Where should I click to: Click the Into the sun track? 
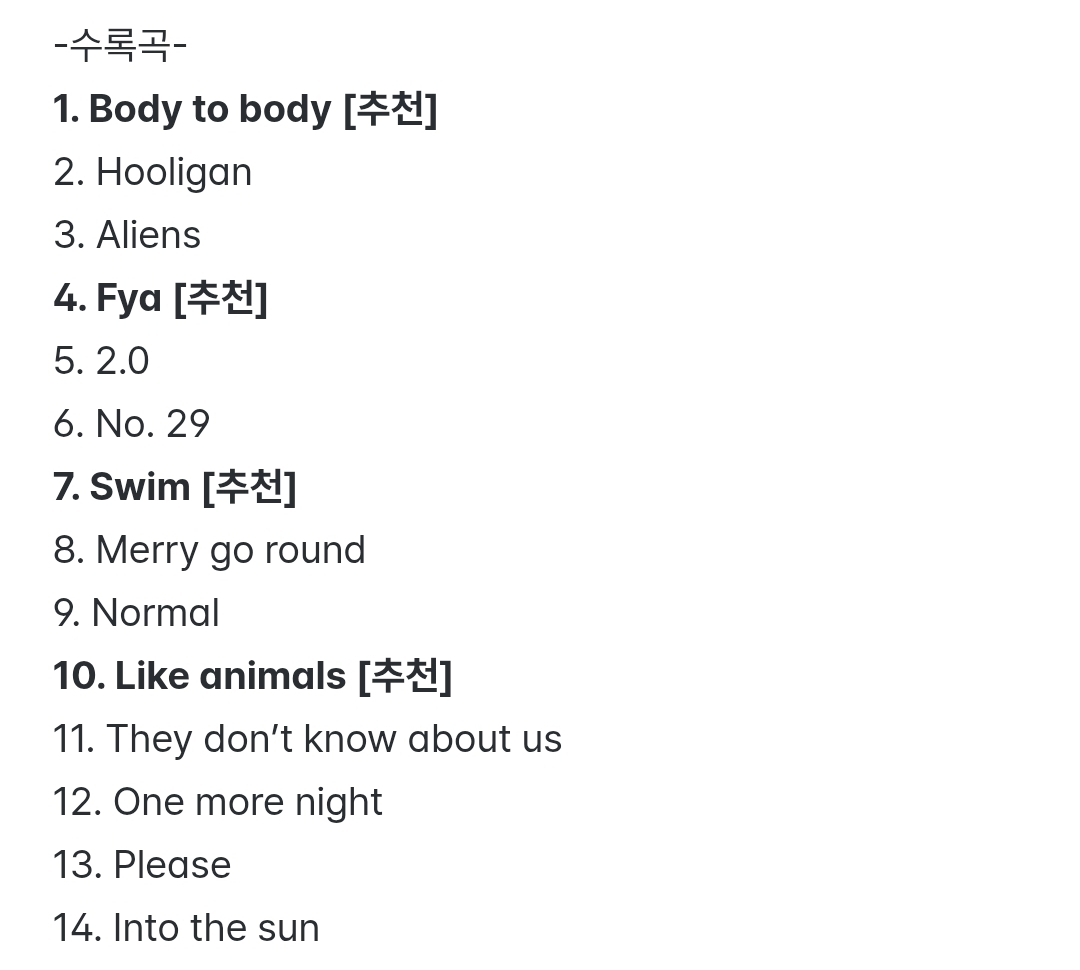tap(215, 928)
